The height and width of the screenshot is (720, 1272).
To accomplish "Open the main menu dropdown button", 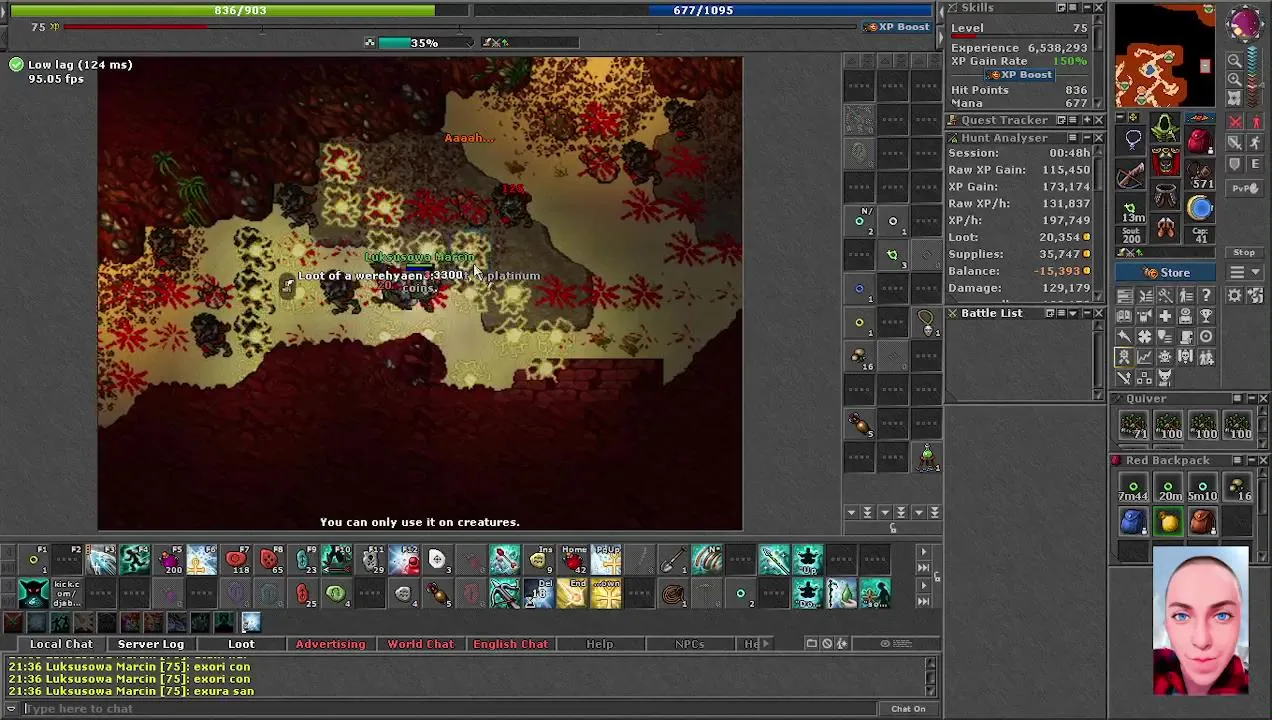I will click(1244, 272).
